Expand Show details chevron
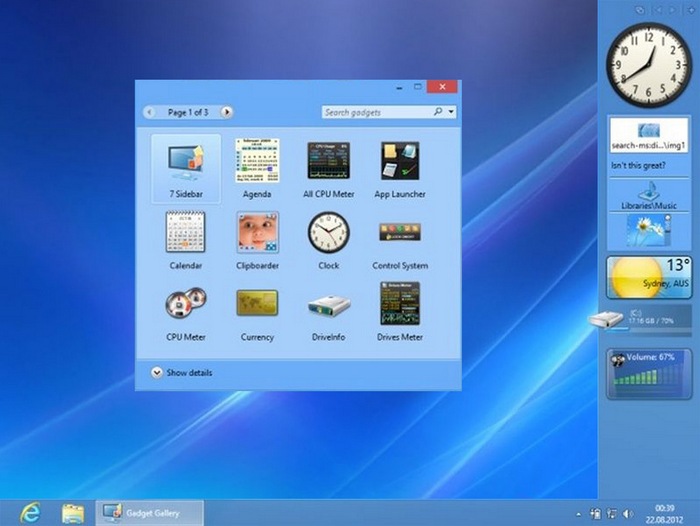Image resolution: width=700 pixels, height=526 pixels. click(157, 372)
